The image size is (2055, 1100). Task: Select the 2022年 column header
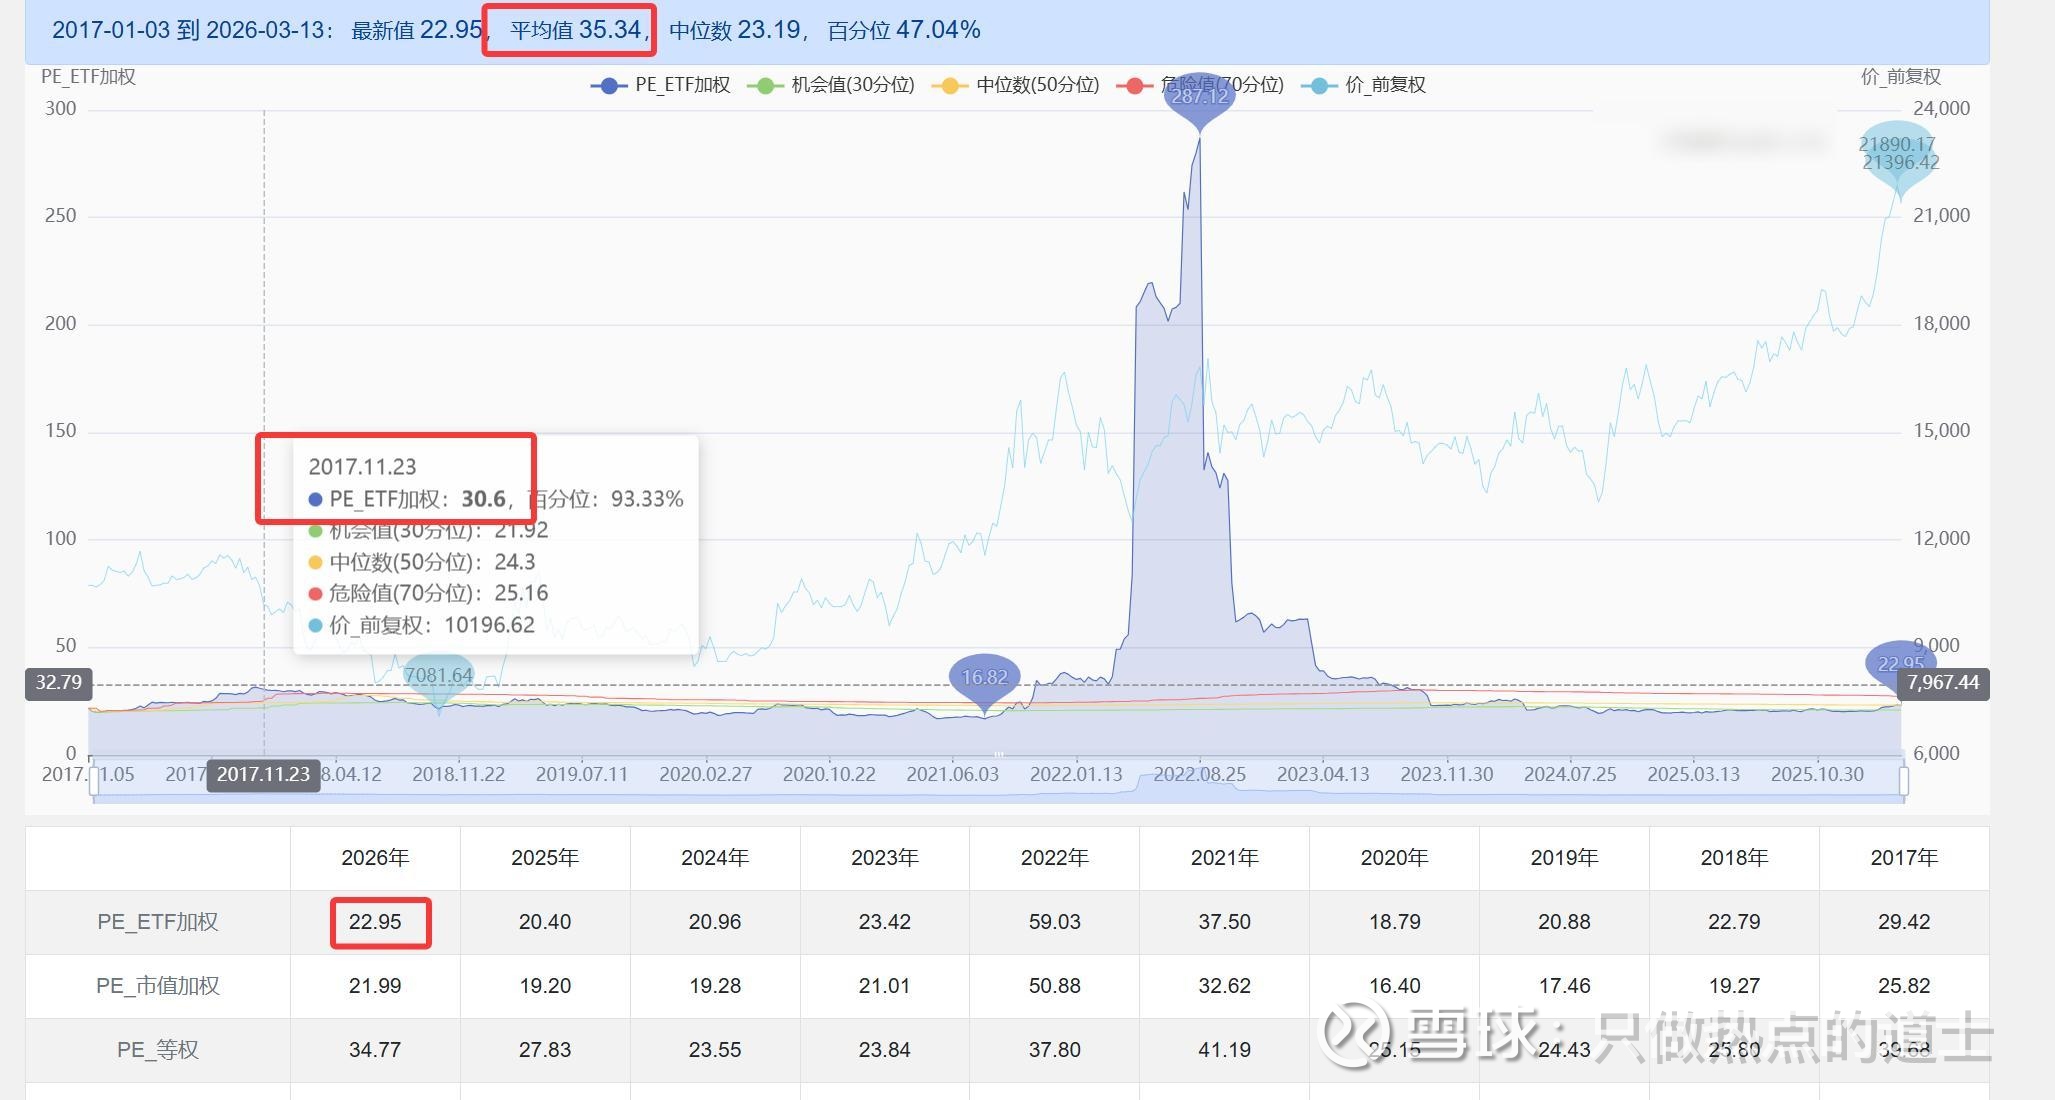1054,858
